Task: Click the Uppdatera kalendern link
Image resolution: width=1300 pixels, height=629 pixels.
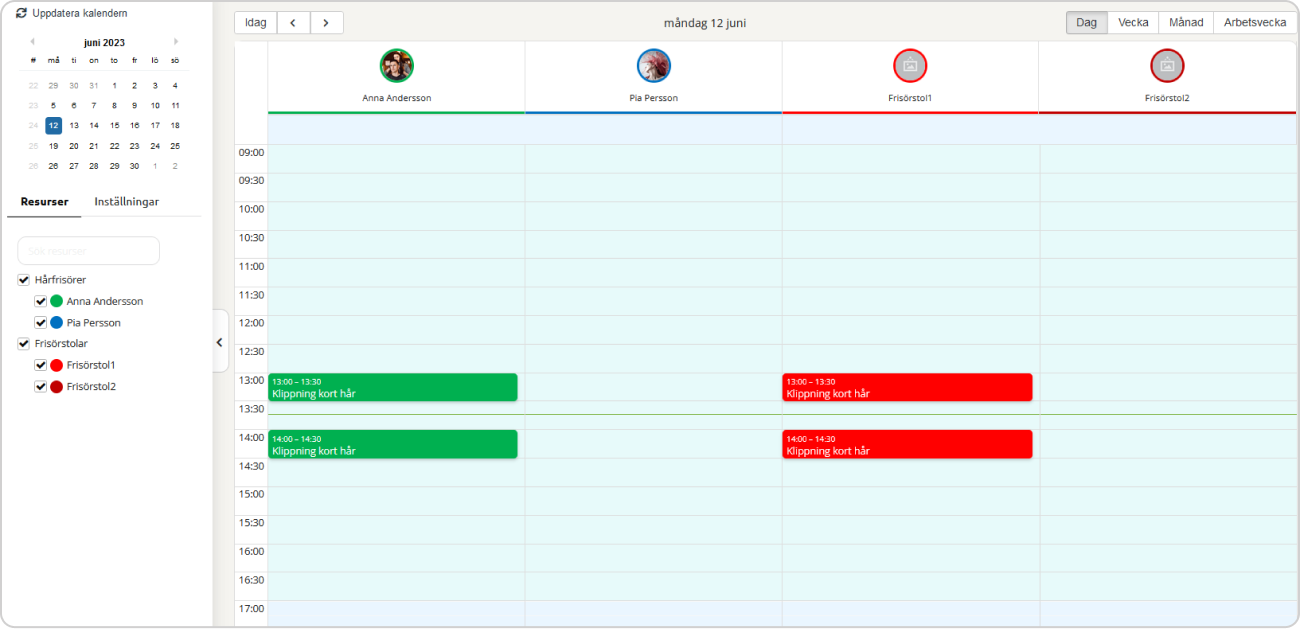Action: point(79,13)
